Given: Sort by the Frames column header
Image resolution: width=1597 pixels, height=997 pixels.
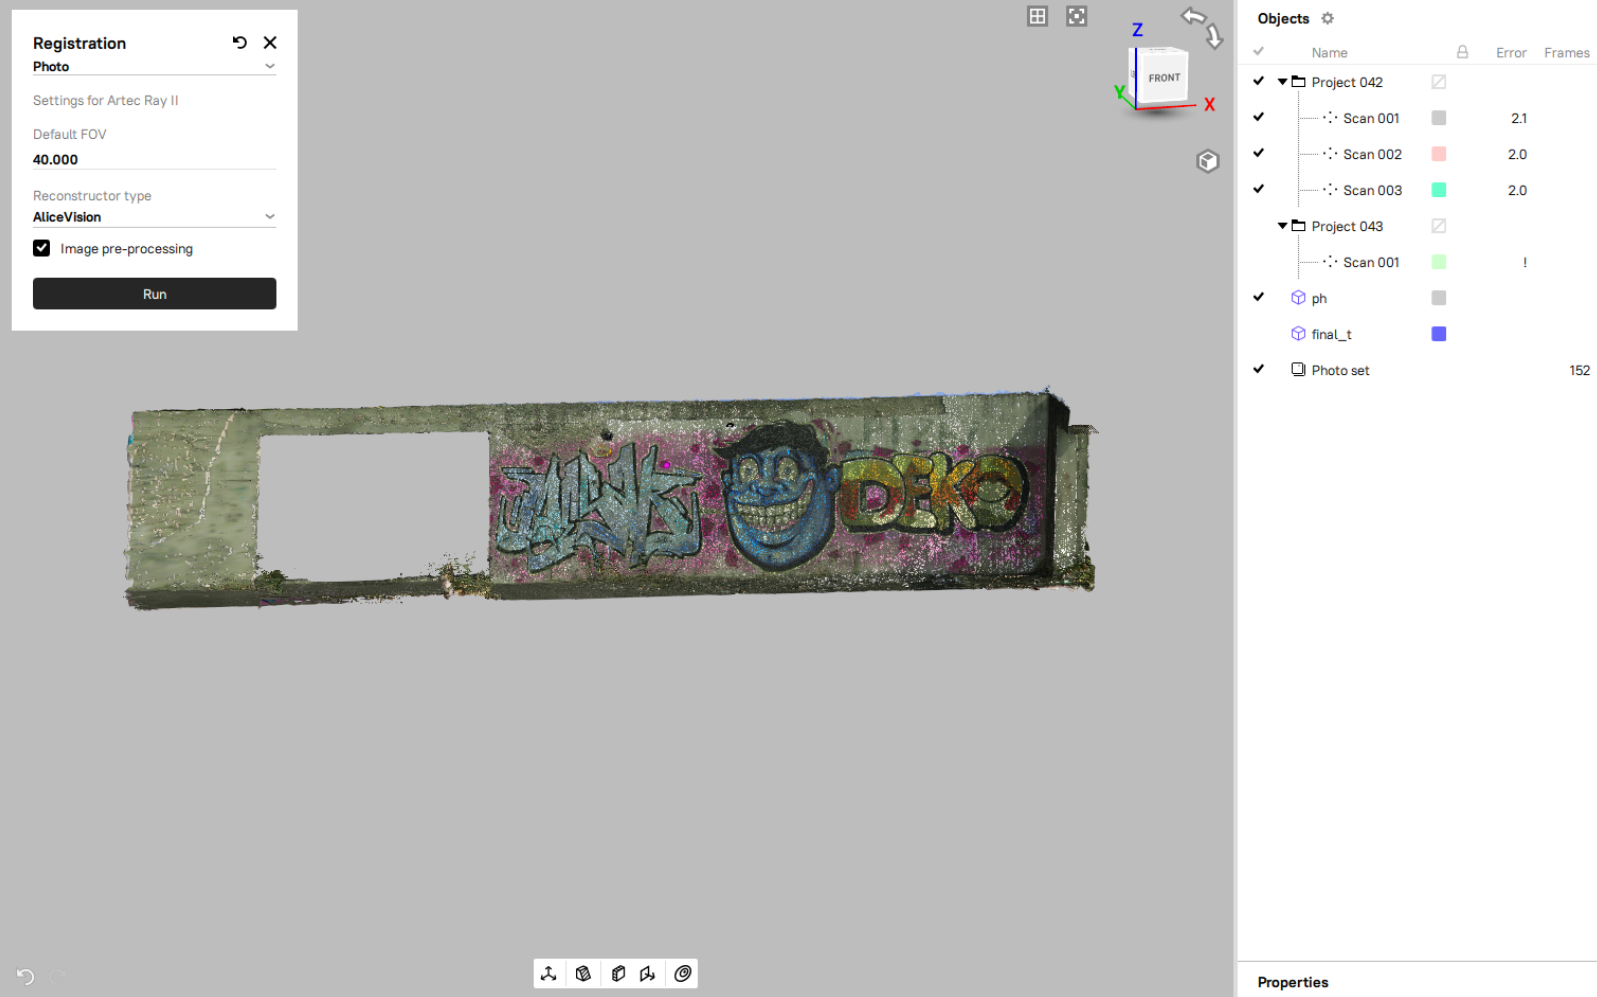Looking at the screenshot, I should (1566, 53).
